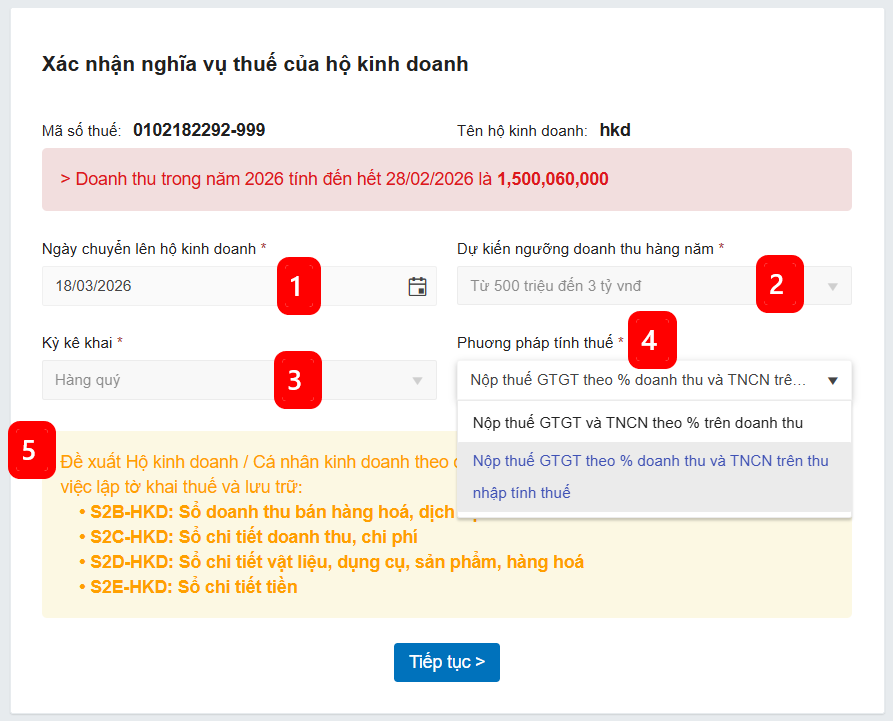The width and height of the screenshot is (893, 721).
Task: Click the revenue amount 1,500,060,000
Action: 552,180
